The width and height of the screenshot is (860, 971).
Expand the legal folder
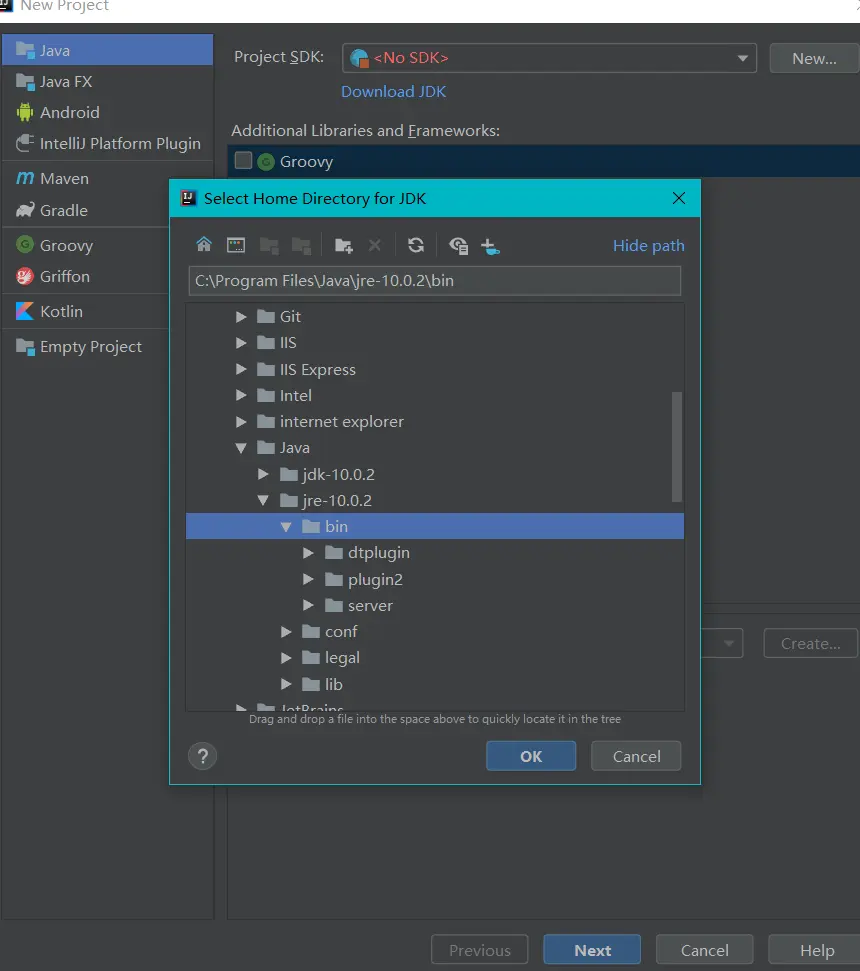286,658
